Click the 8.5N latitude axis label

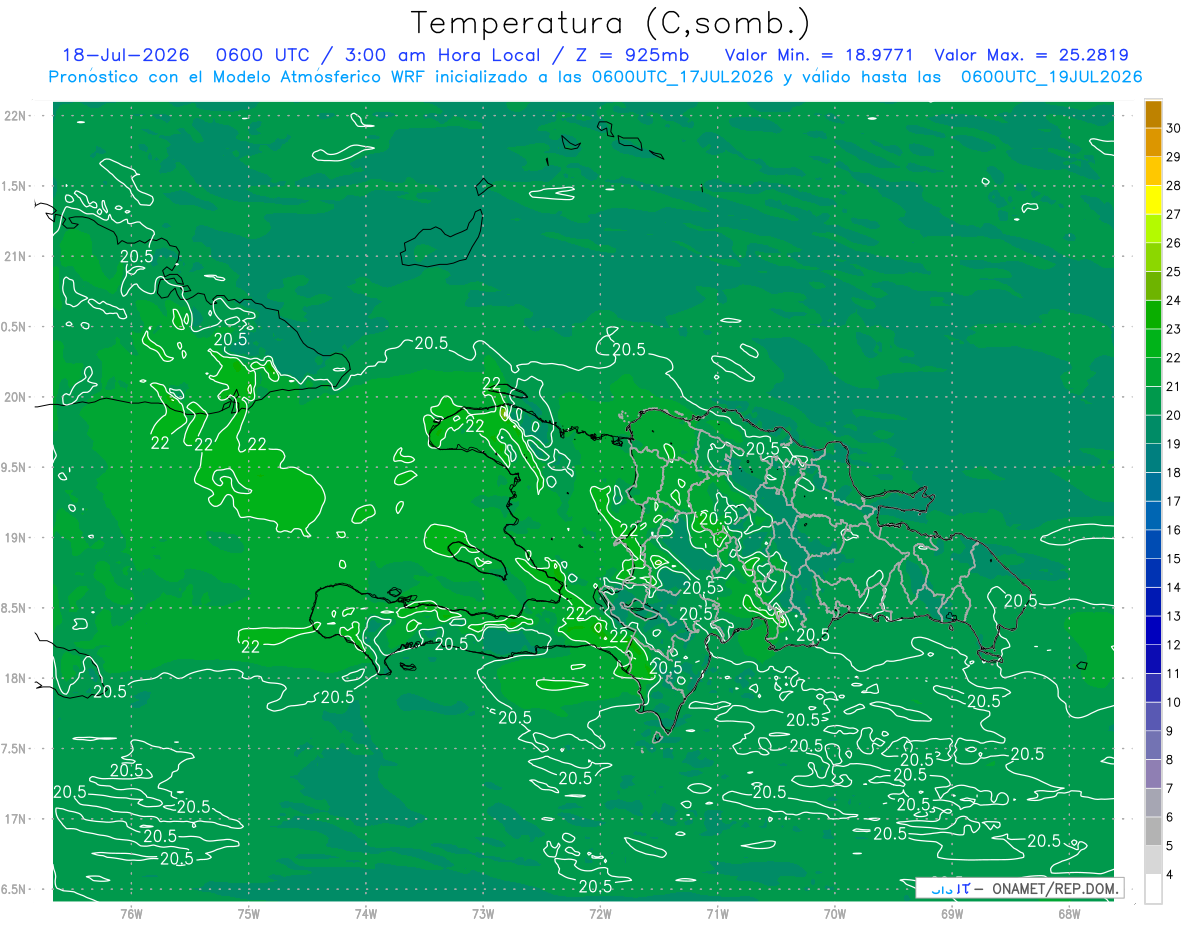pos(15,608)
